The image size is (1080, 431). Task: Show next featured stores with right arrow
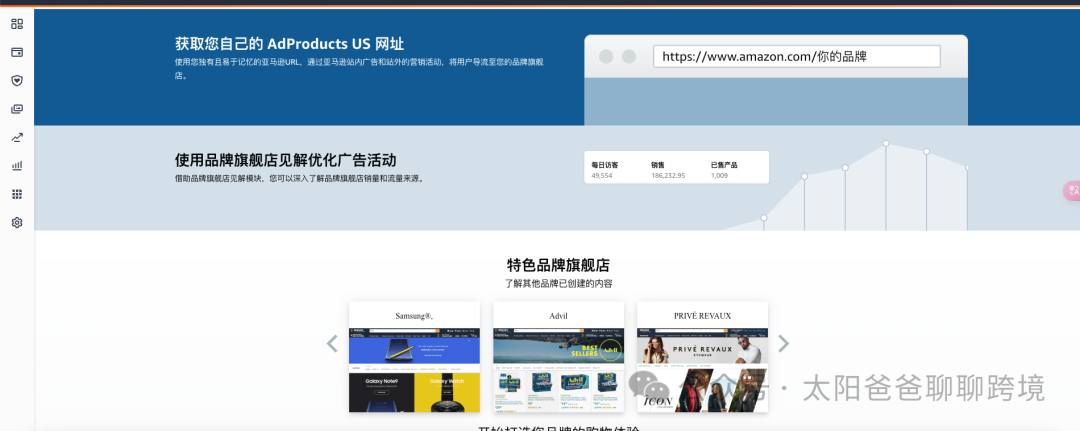(784, 344)
